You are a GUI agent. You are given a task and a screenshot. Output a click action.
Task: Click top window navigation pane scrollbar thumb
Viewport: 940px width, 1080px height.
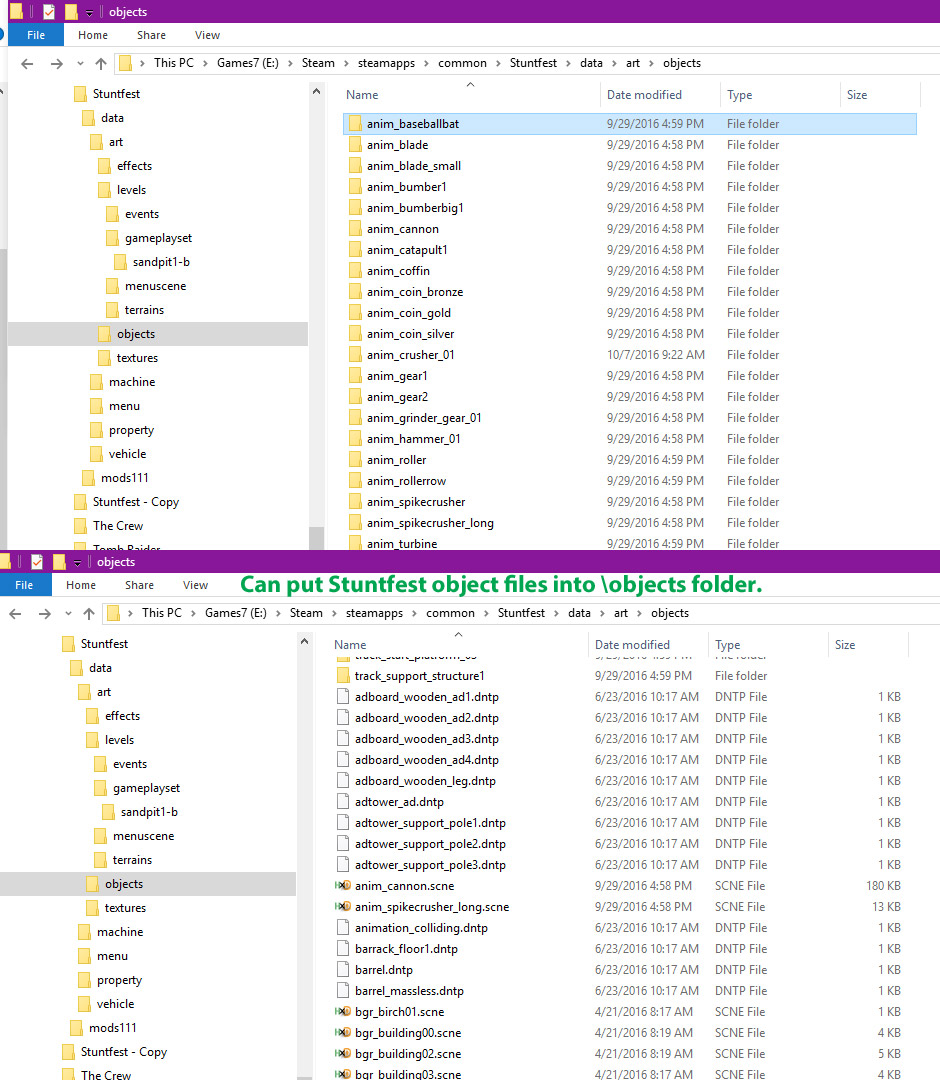tap(316, 537)
